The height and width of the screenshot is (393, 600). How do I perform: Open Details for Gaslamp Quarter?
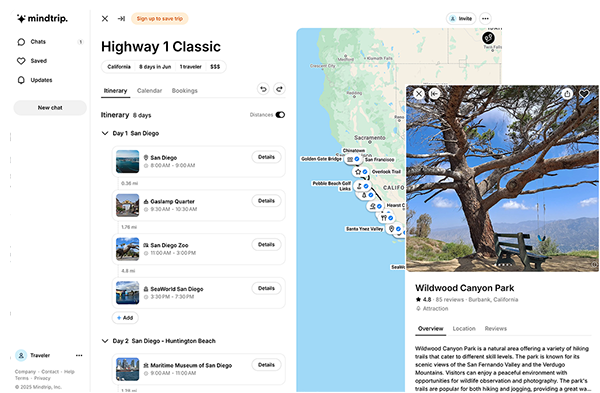[266, 201]
